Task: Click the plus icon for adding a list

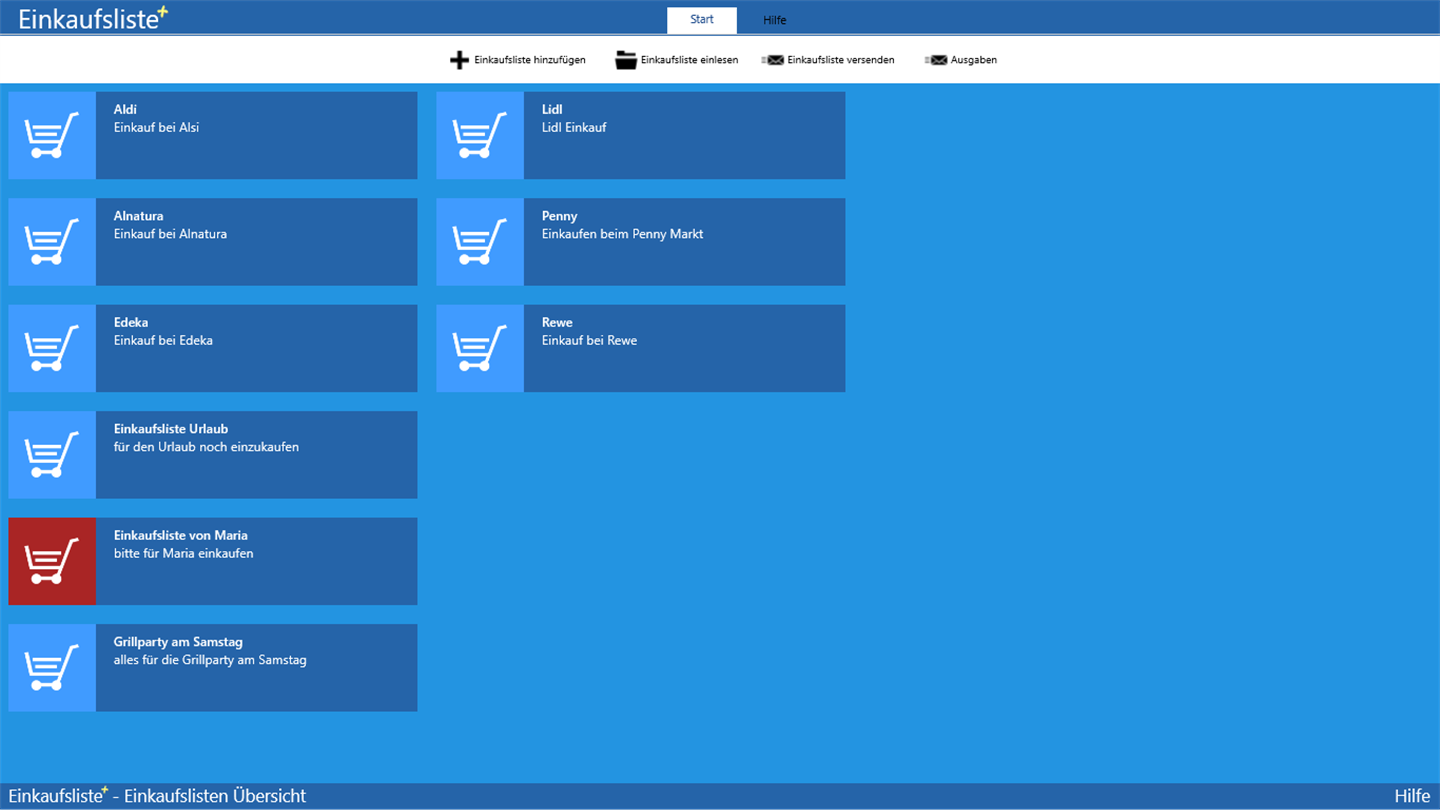Action: (459, 60)
